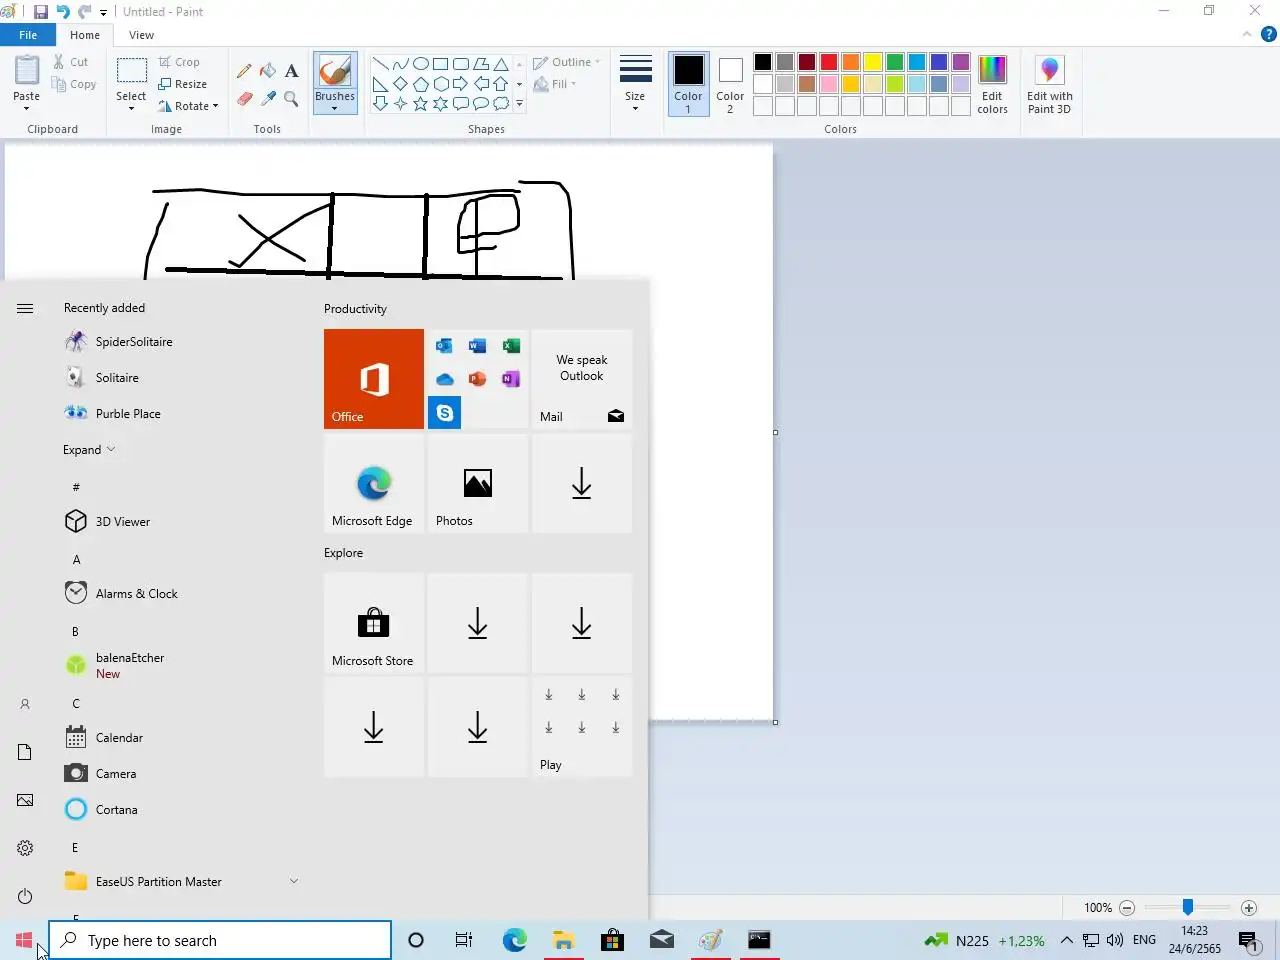Open the Photos tile
Viewport: 1280px width, 960px height.
[478, 483]
